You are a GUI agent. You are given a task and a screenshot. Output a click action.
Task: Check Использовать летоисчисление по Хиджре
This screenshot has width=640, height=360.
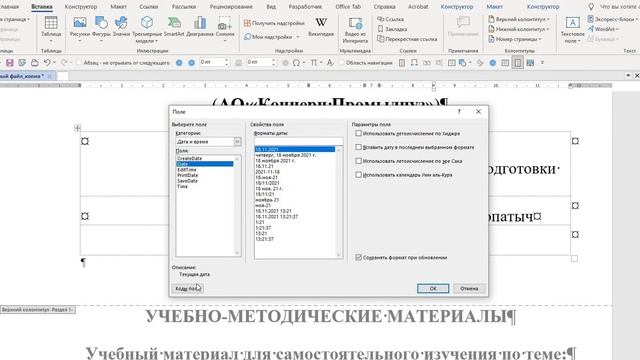358,133
